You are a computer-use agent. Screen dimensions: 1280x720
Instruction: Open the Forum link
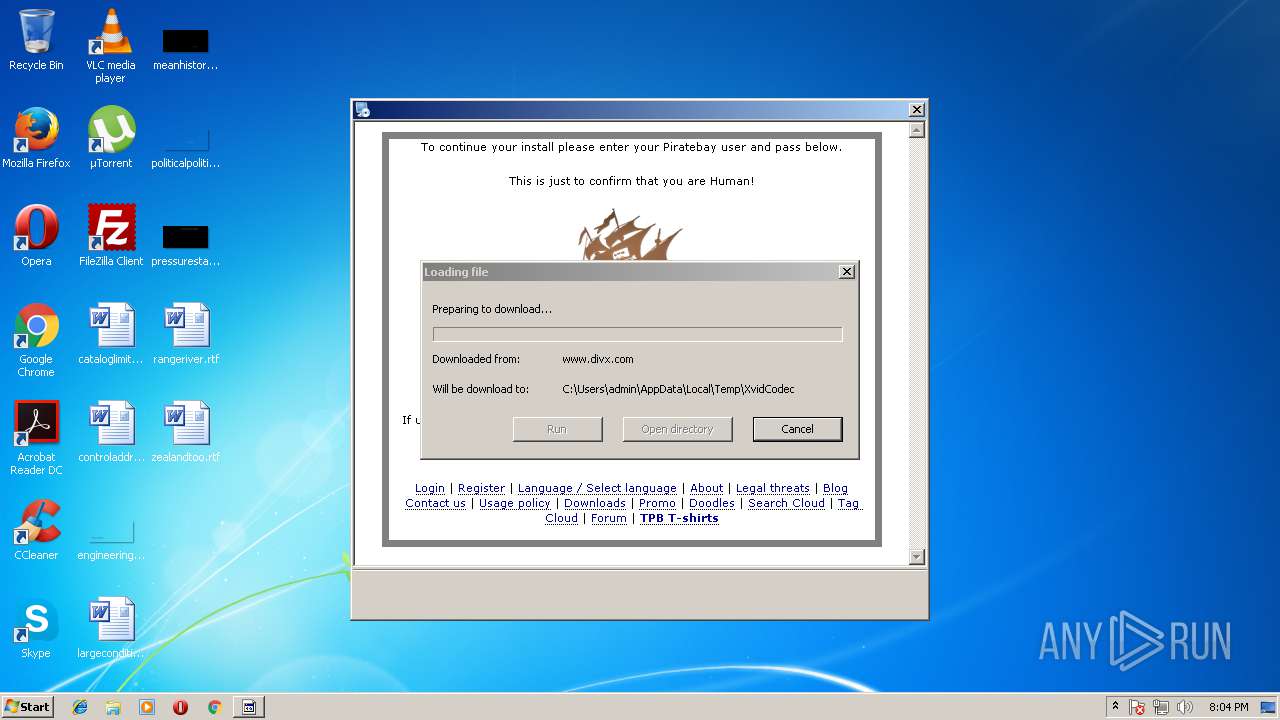608,519
